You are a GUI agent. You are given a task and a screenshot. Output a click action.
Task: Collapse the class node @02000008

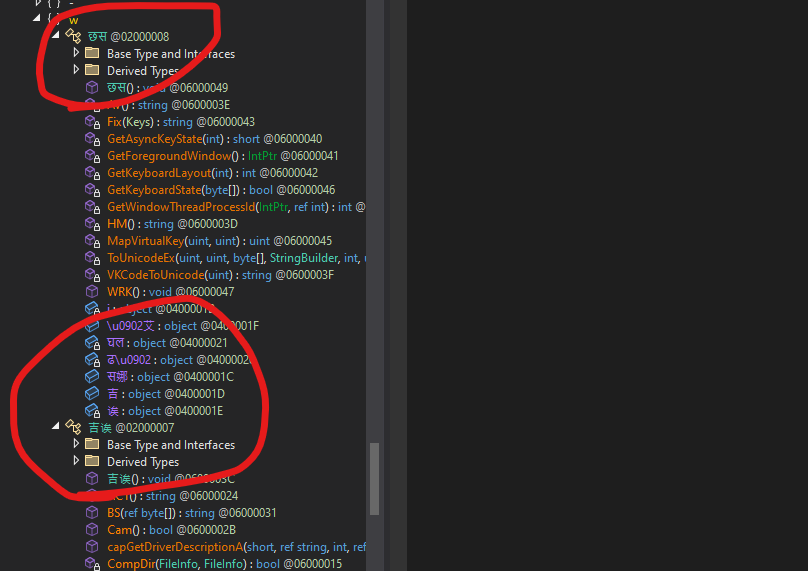(x=55, y=37)
